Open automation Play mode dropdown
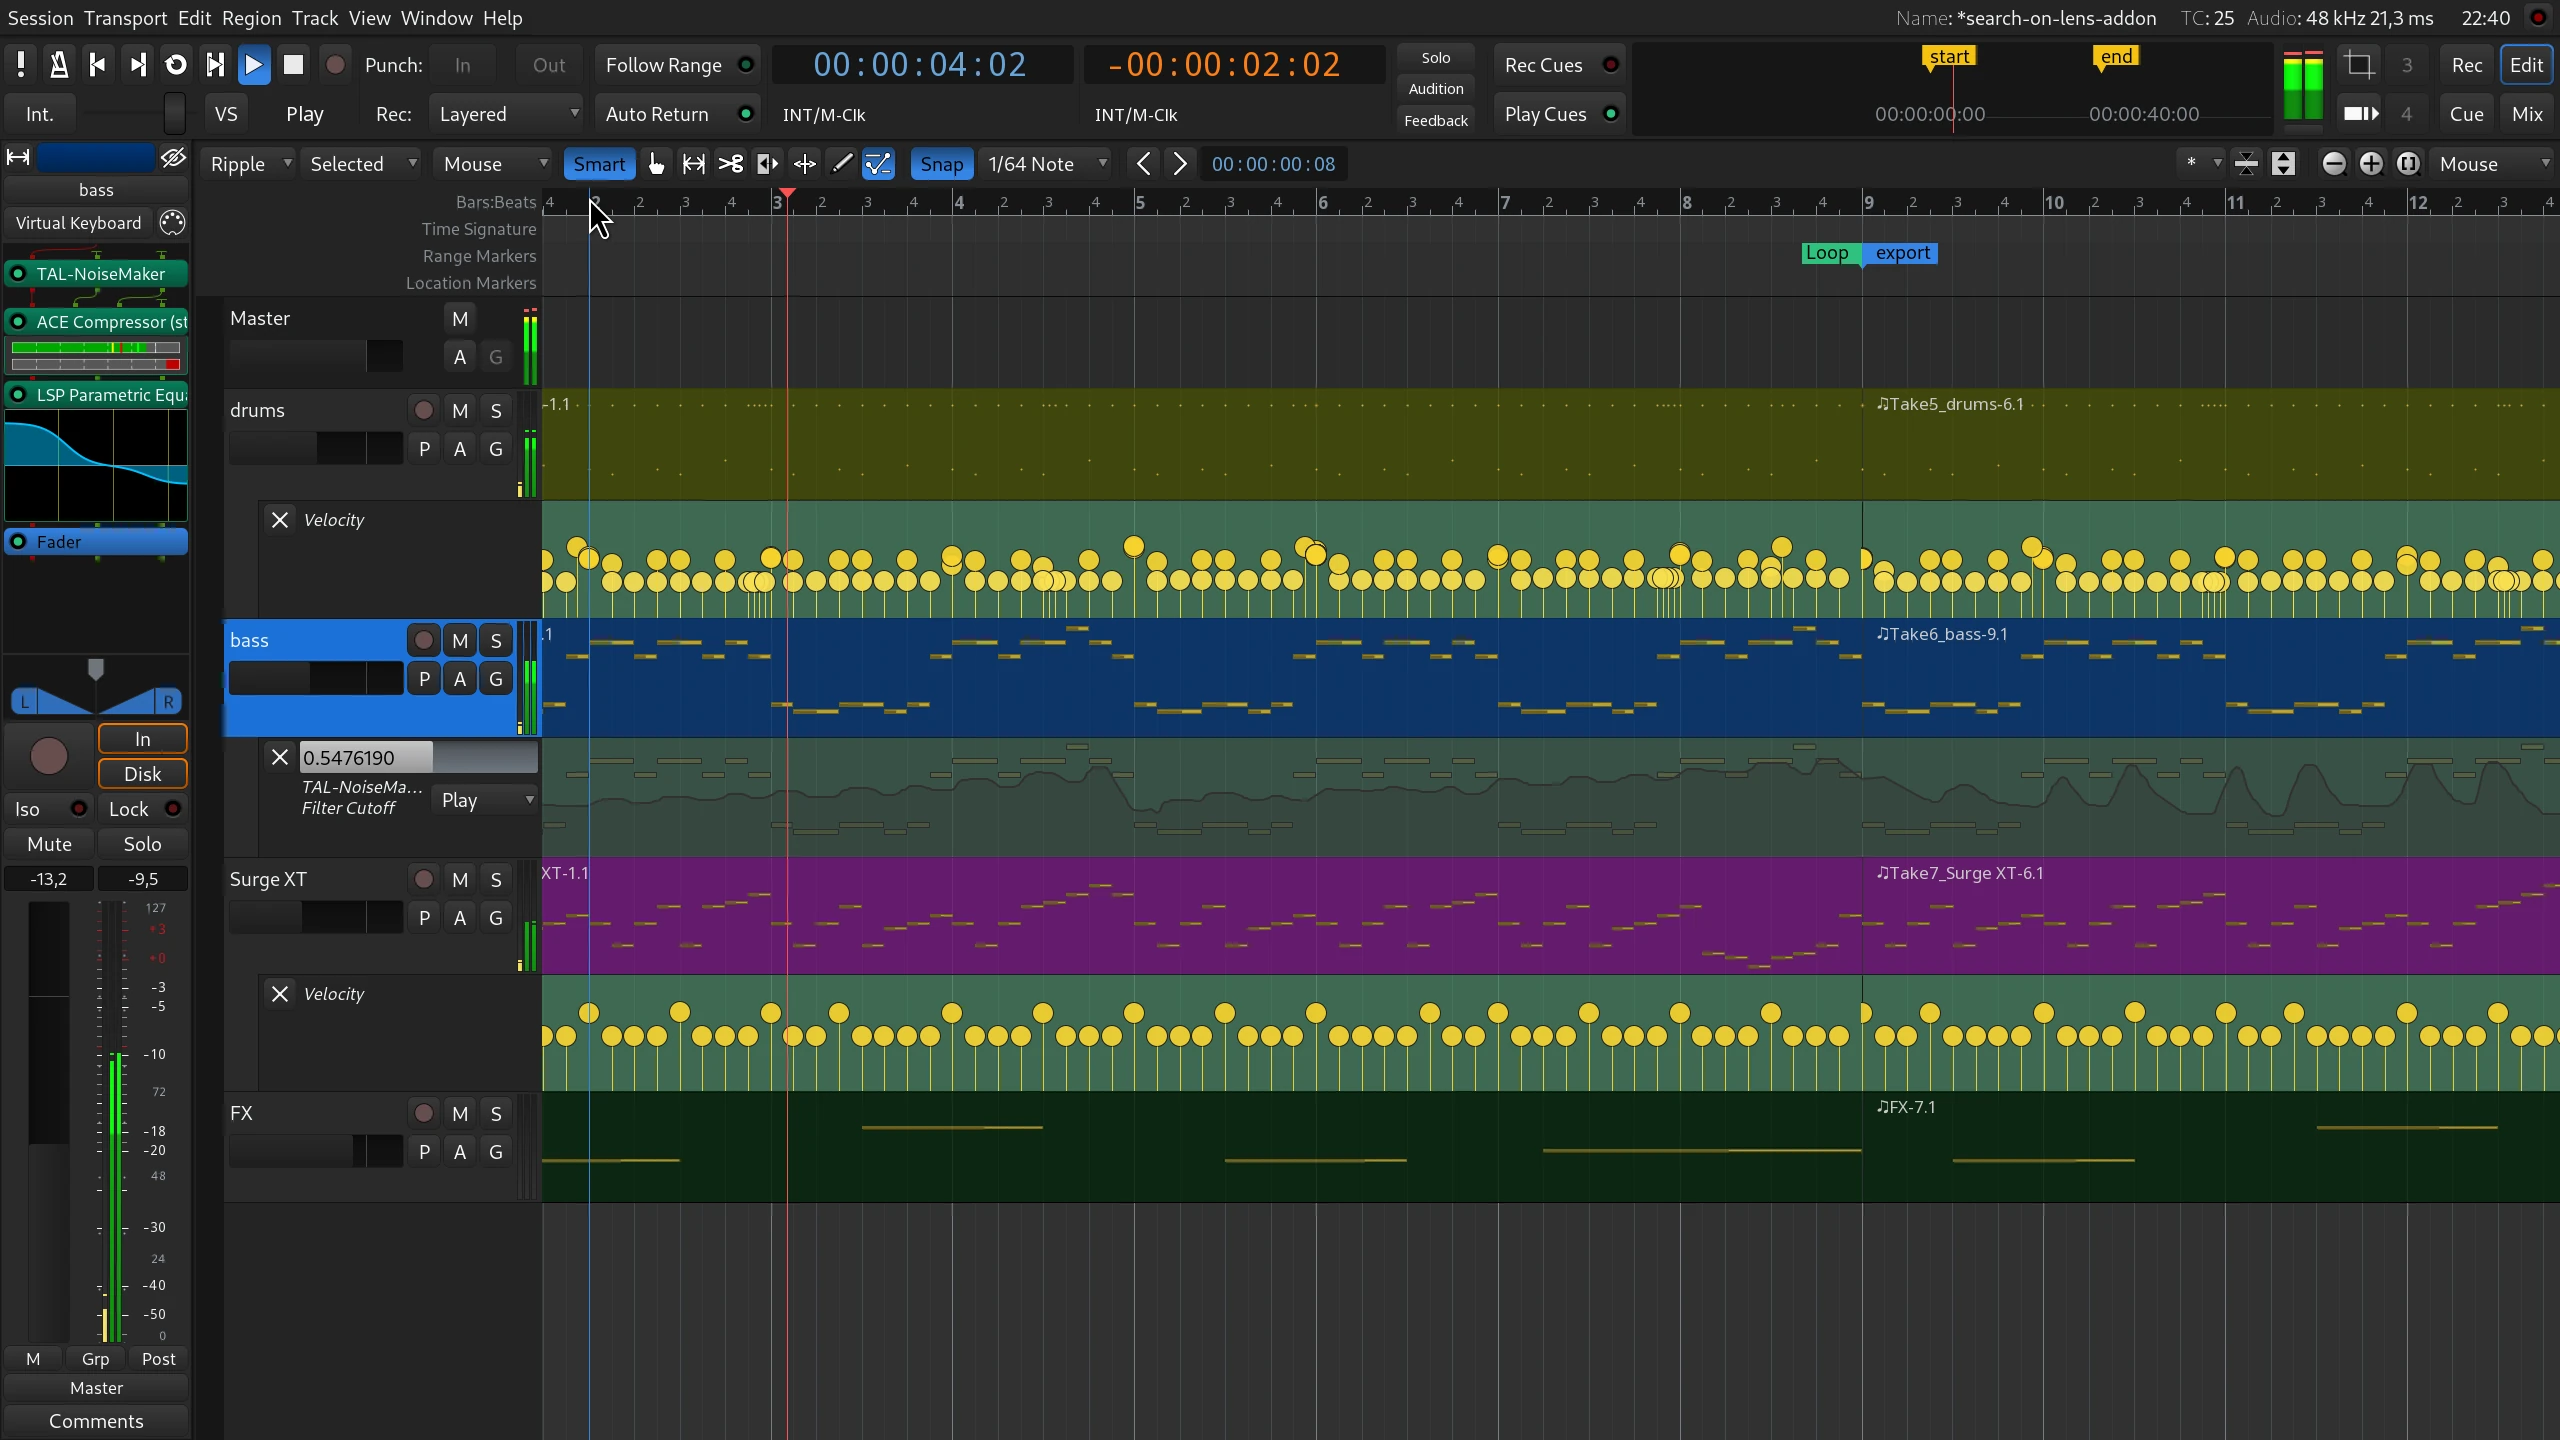The height and width of the screenshot is (1440, 2560). pos(486,800)
